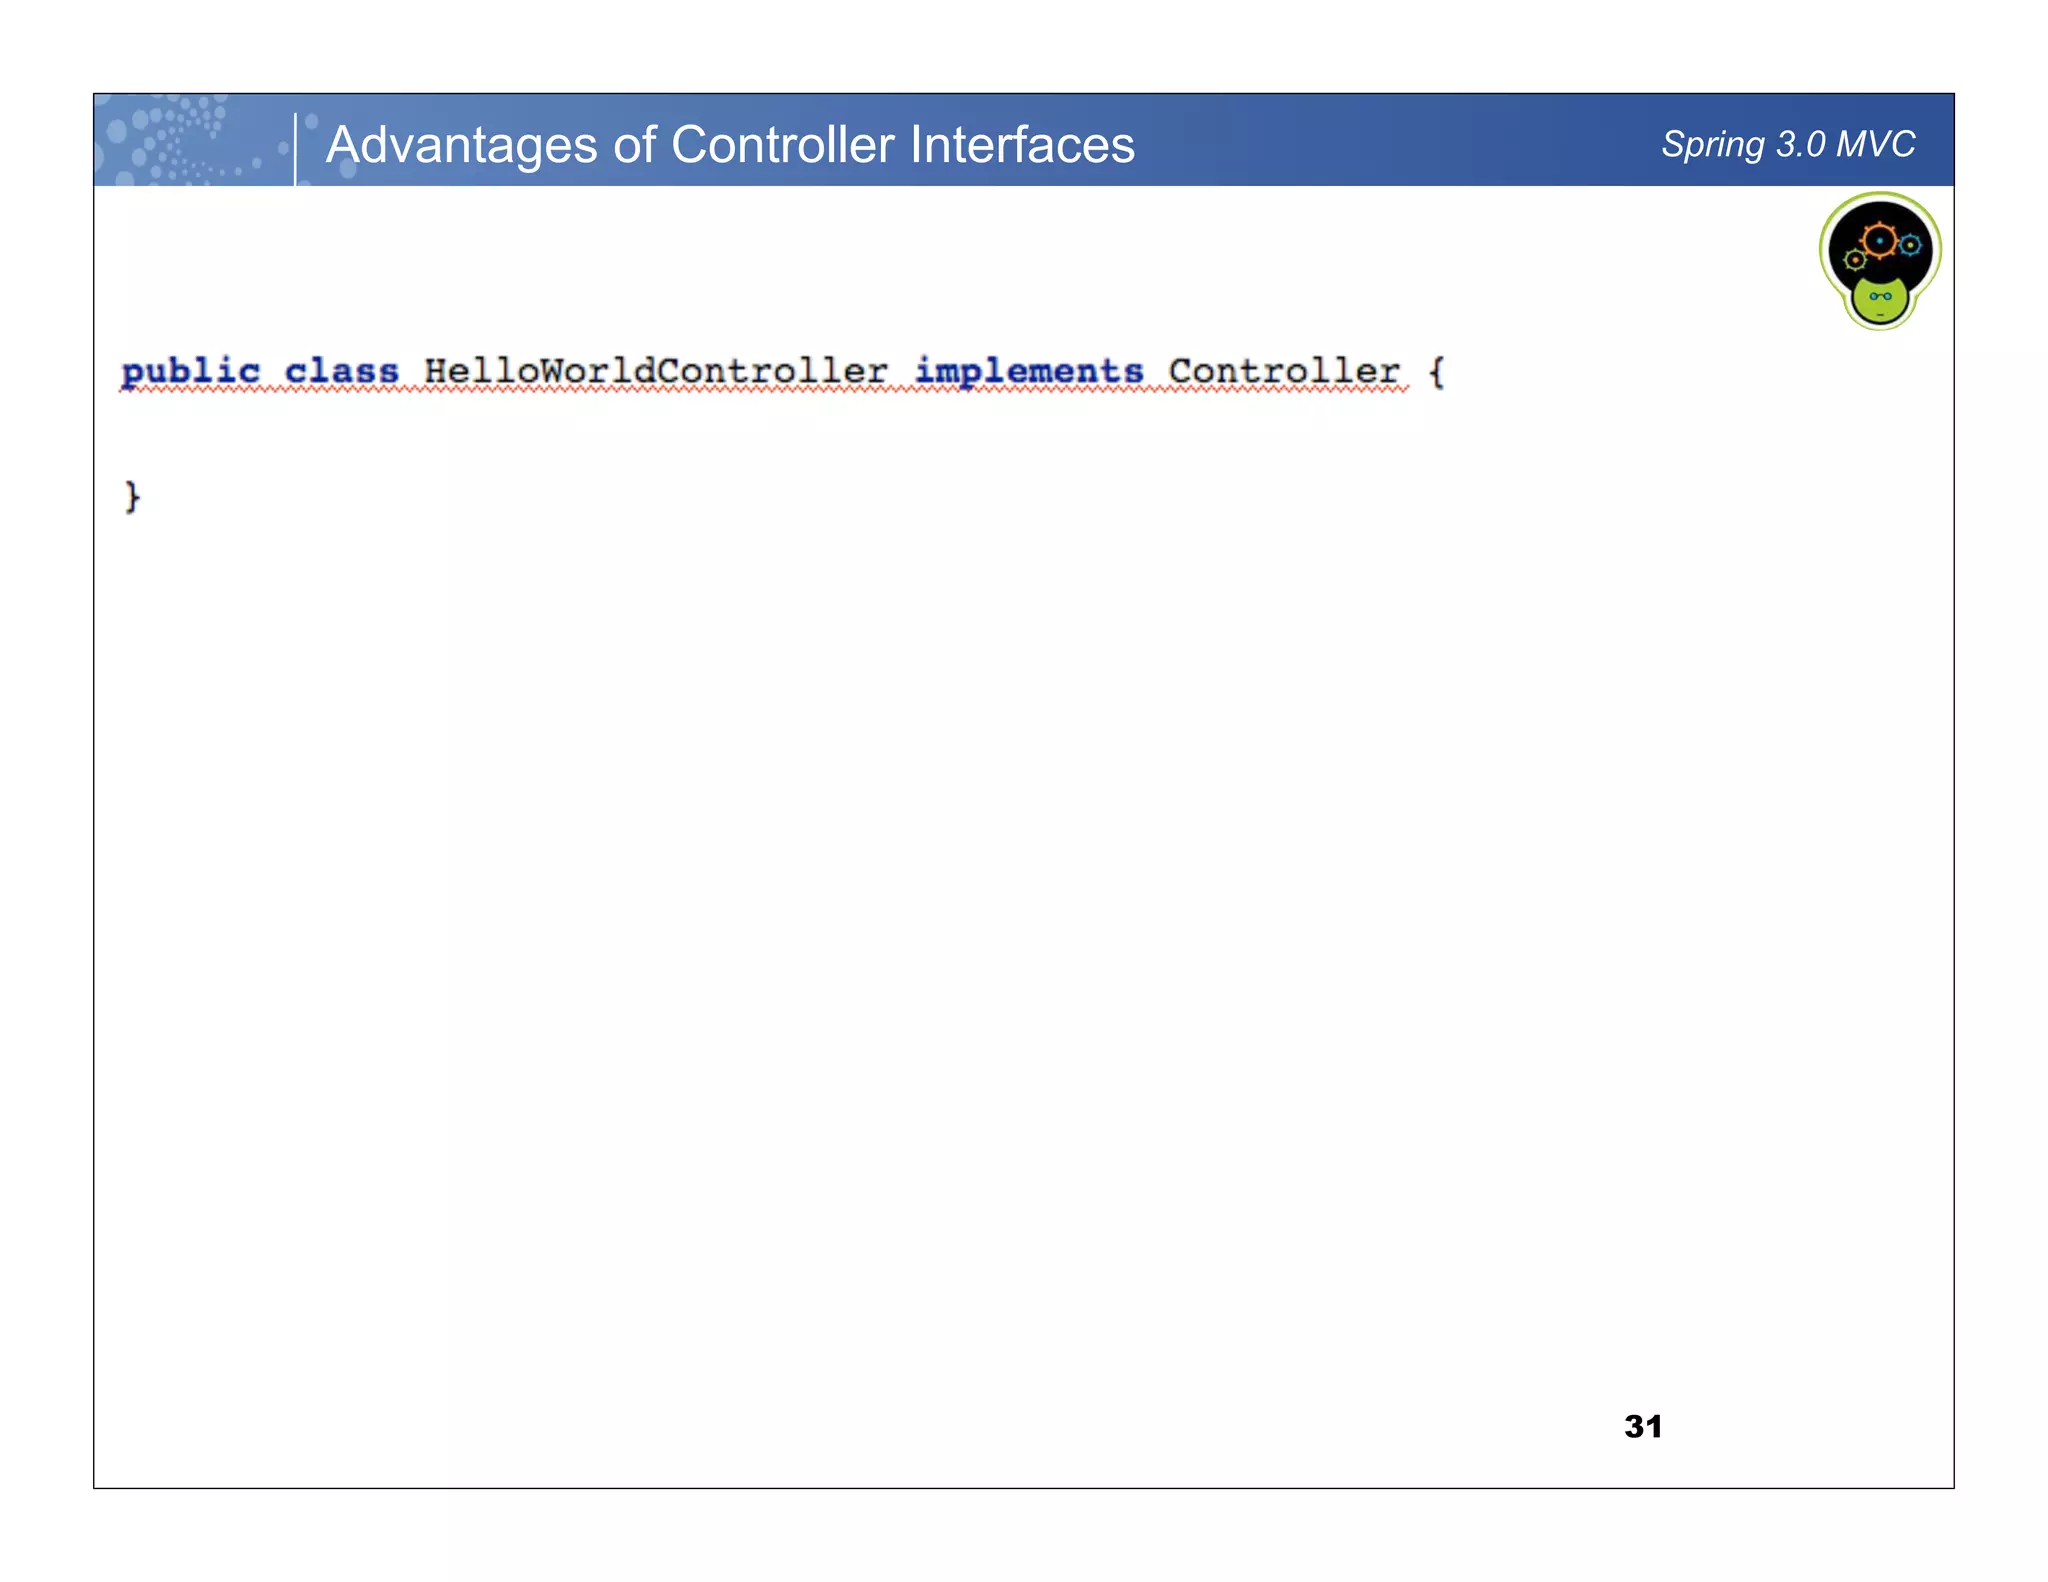2048x1582 pixels.
Task: Click slide page number 31
Action: [1643, 1426]
